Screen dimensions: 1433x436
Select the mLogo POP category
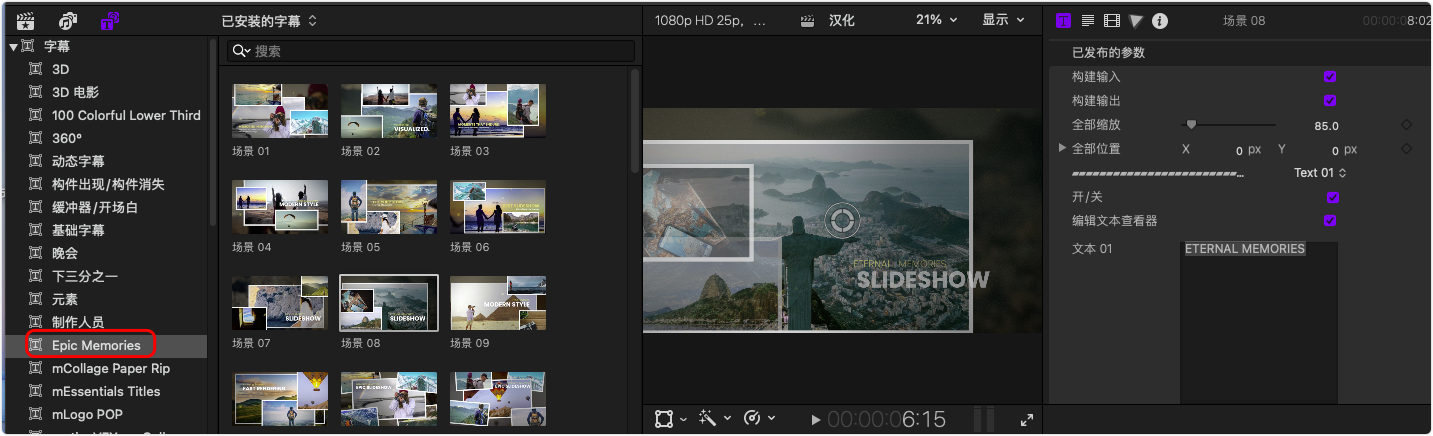(x=87, y=414)
